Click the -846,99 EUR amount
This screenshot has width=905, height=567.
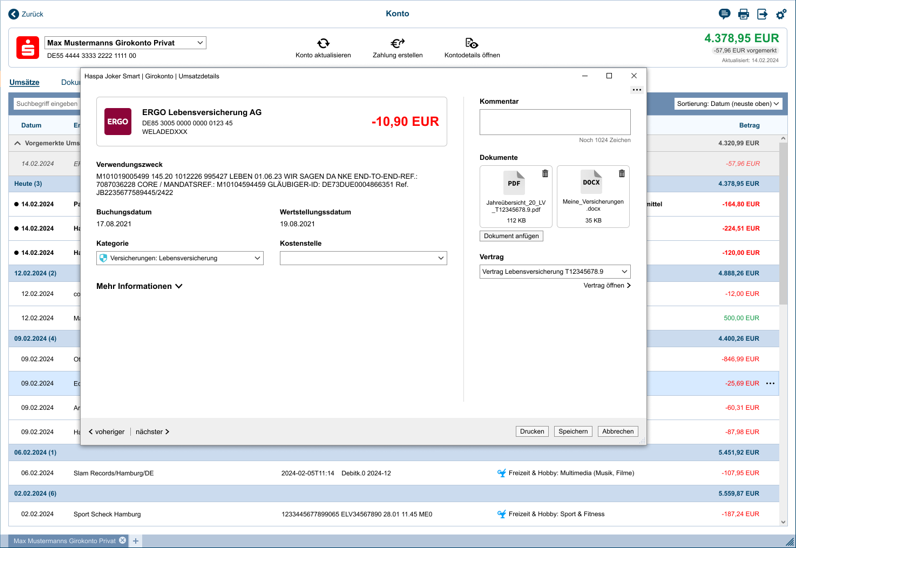(x=741, y=359)
